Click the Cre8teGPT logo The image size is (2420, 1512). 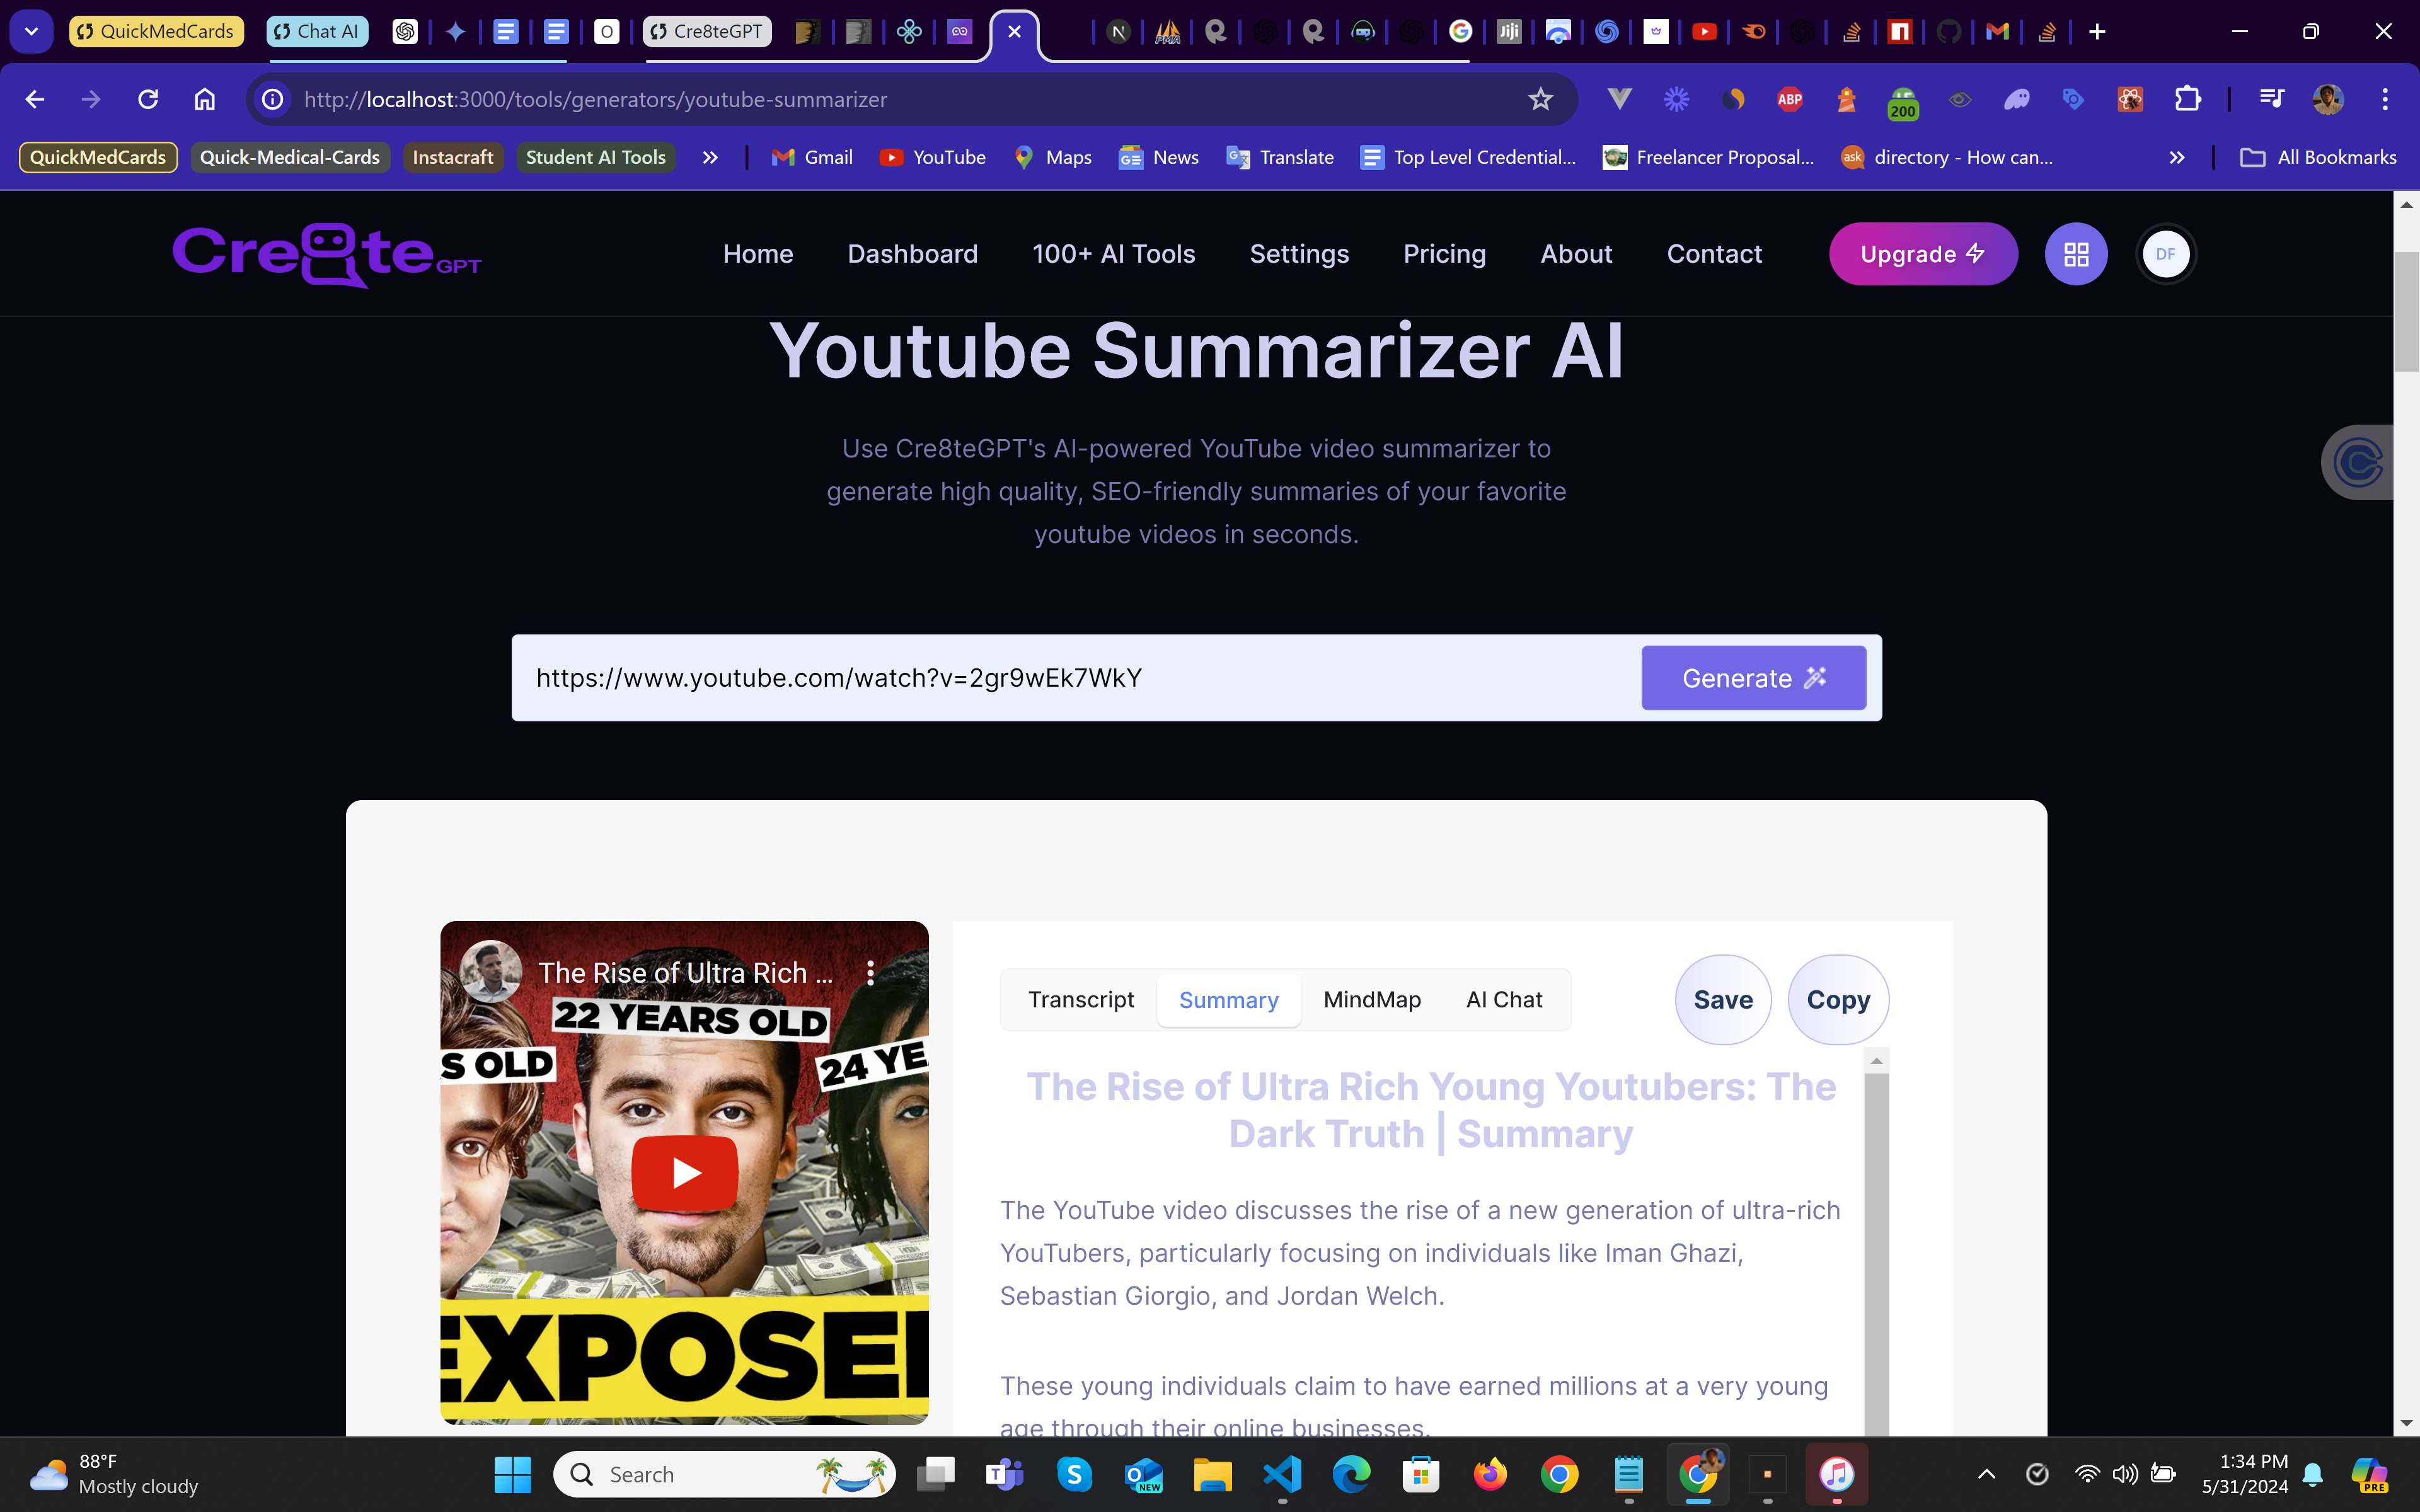tap(326, 254)
